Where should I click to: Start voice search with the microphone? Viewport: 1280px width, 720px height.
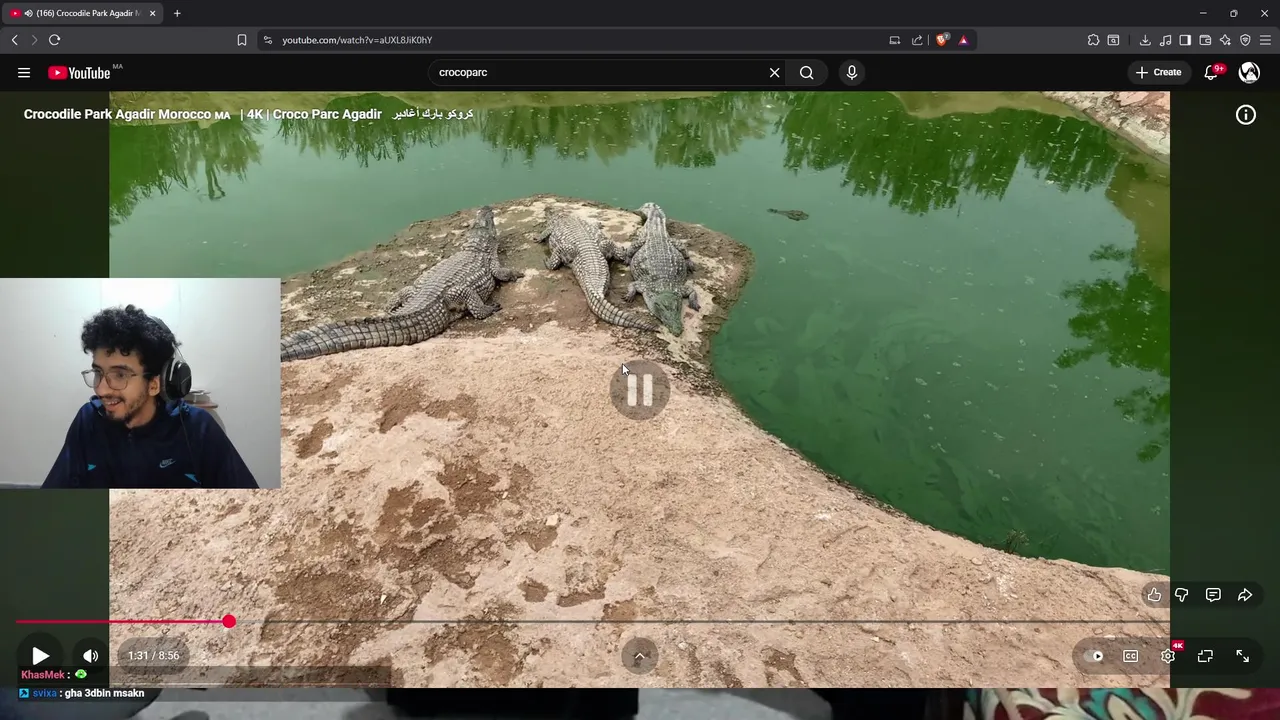point(852,72)
